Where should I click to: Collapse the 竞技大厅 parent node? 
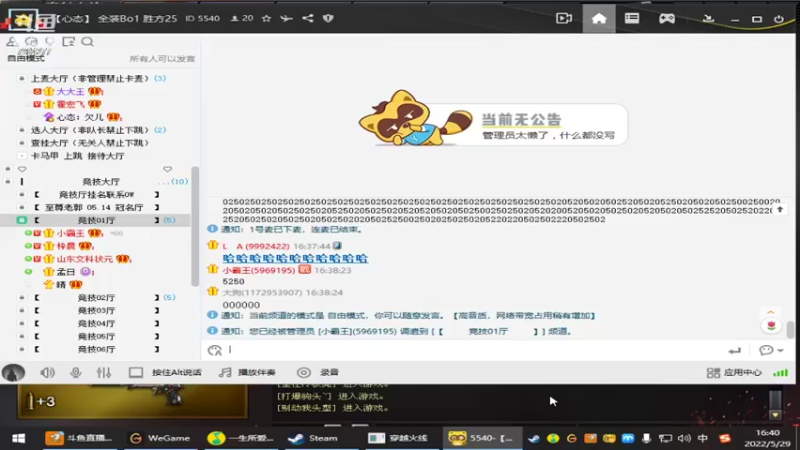point(8,182)
